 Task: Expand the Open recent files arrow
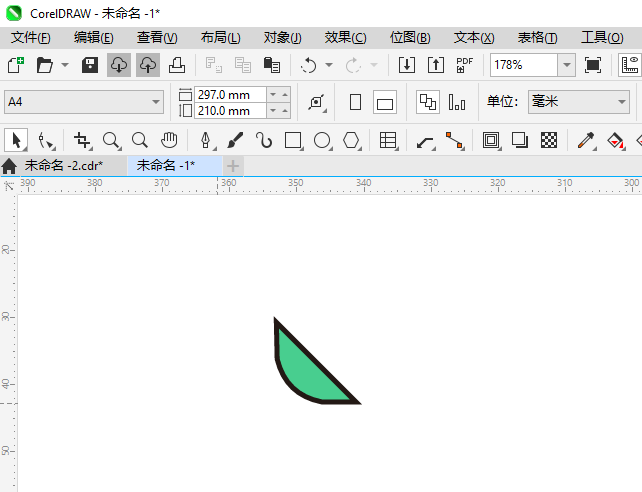click(x=65, y=65)
